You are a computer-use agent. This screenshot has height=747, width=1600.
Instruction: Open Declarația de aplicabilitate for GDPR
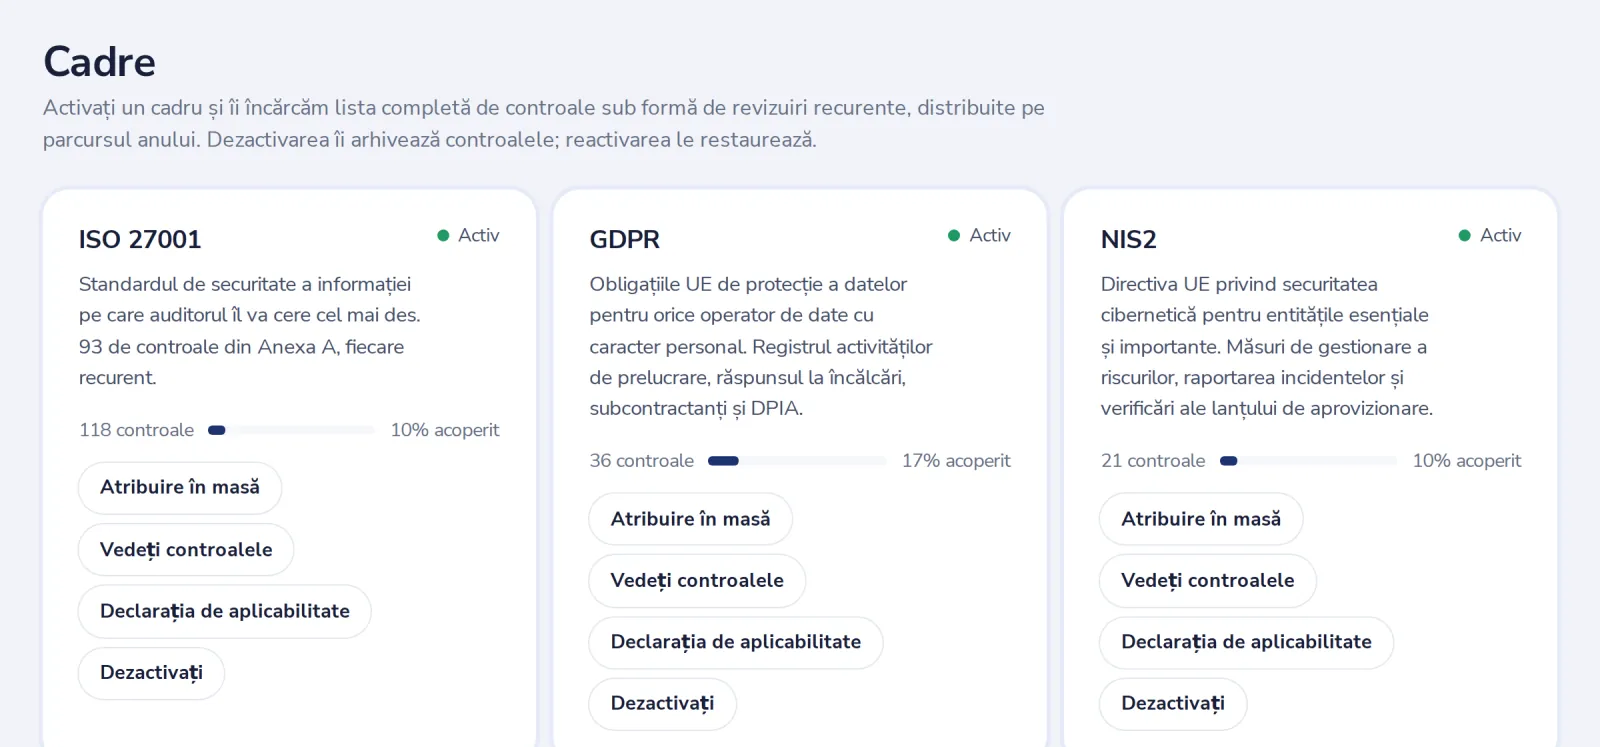736,642
